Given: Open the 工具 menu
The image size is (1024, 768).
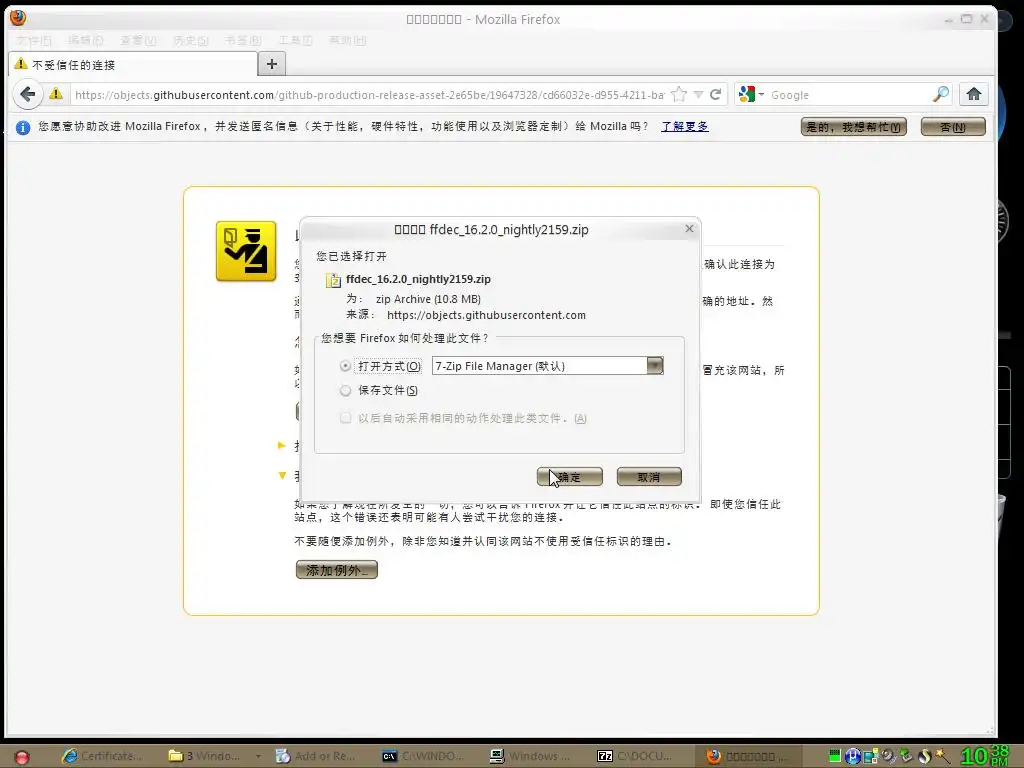Looking at the screenshot, I should coord(295,40).
